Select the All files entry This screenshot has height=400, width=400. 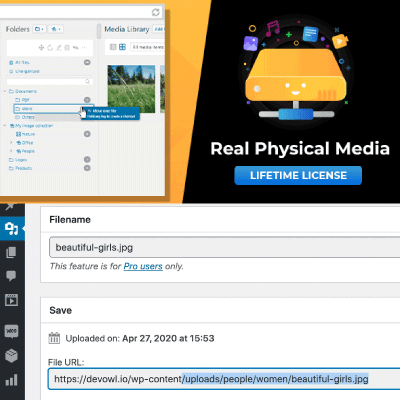(22, 62)
